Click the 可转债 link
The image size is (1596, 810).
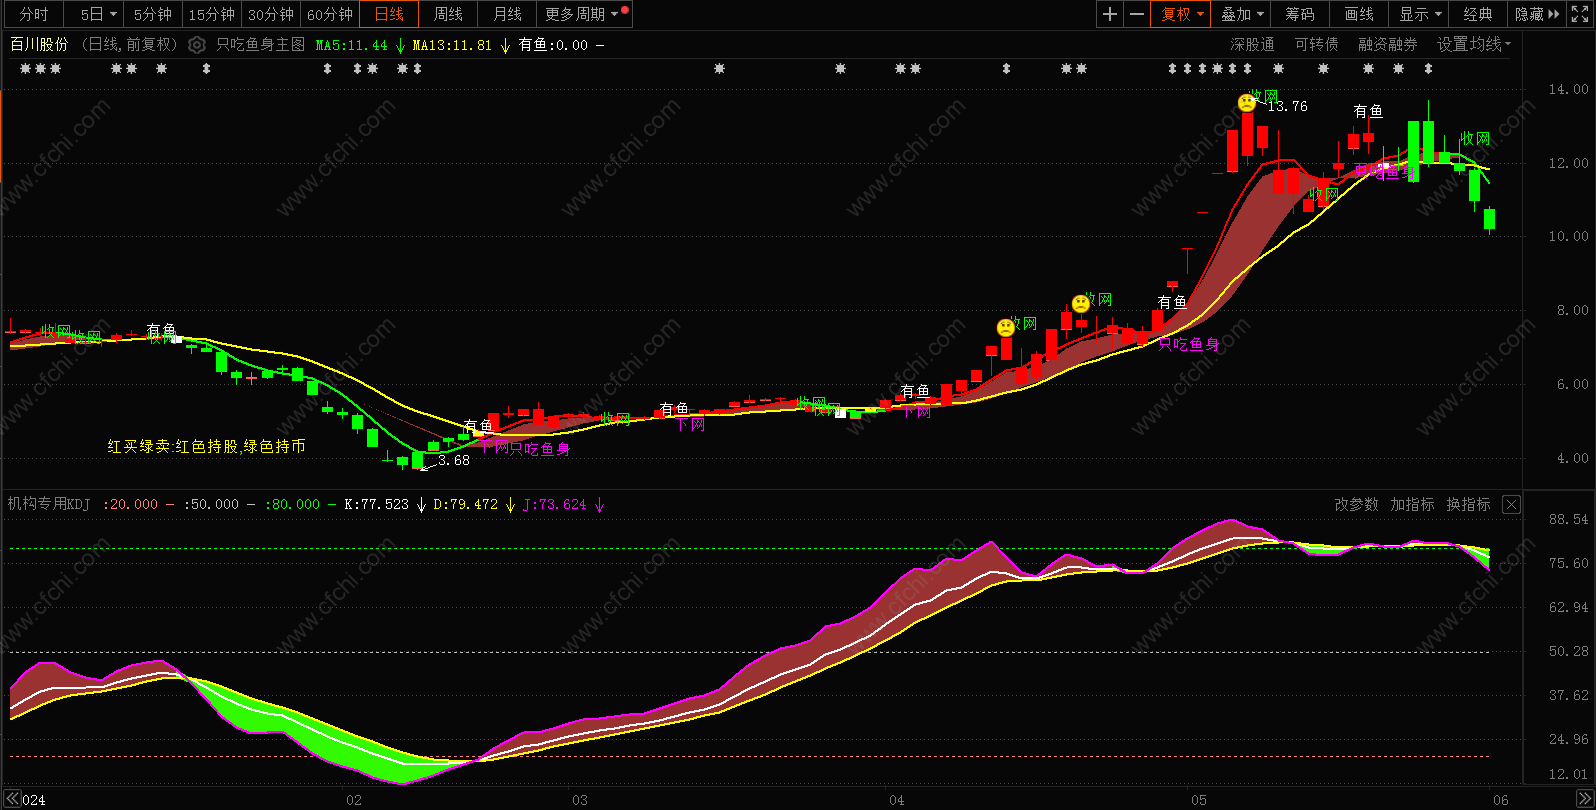(1316, 45)
